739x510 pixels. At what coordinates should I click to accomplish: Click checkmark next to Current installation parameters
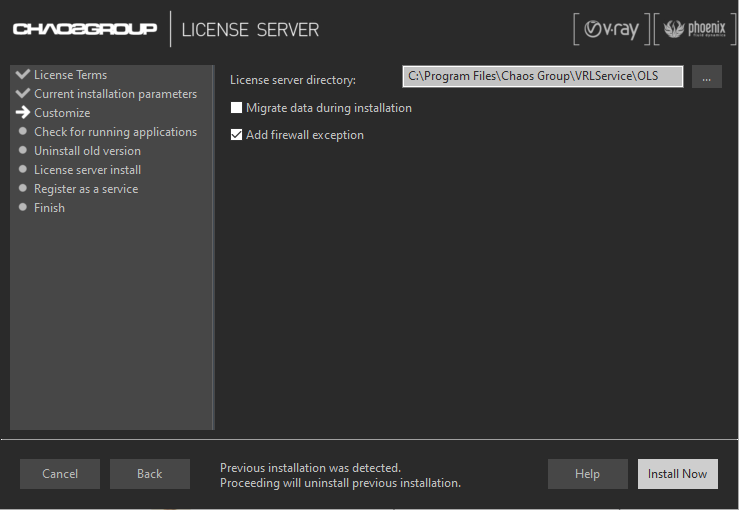[x=23, y=93]
